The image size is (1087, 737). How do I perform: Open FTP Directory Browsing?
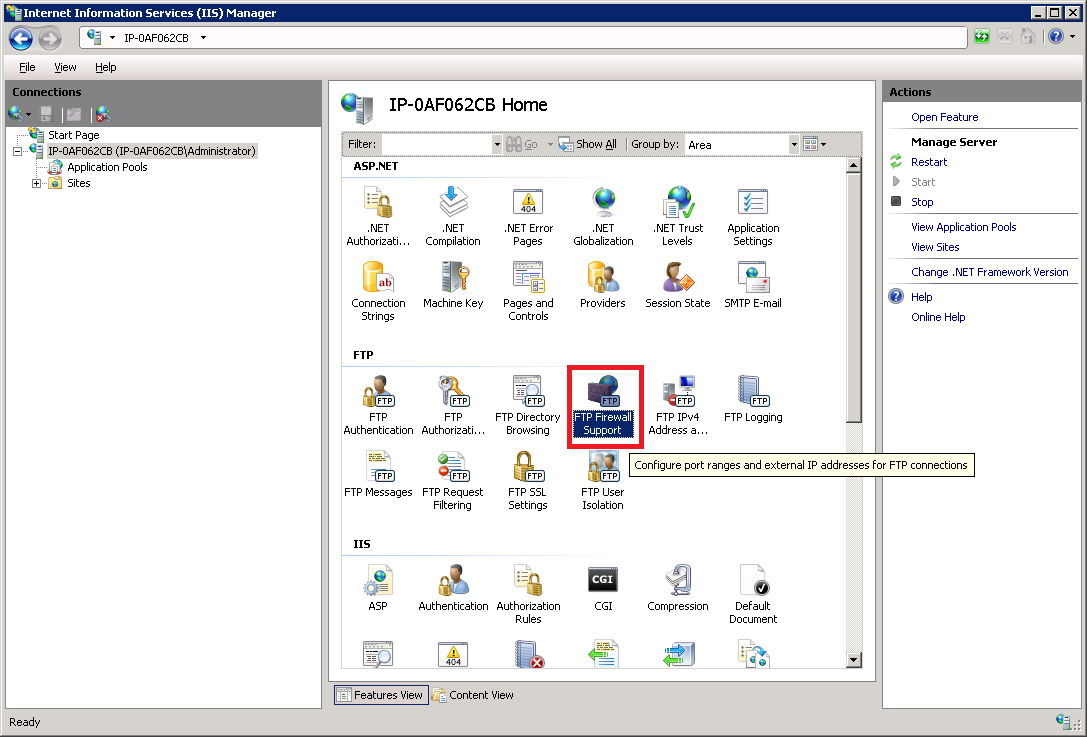[x=528, y=406]
